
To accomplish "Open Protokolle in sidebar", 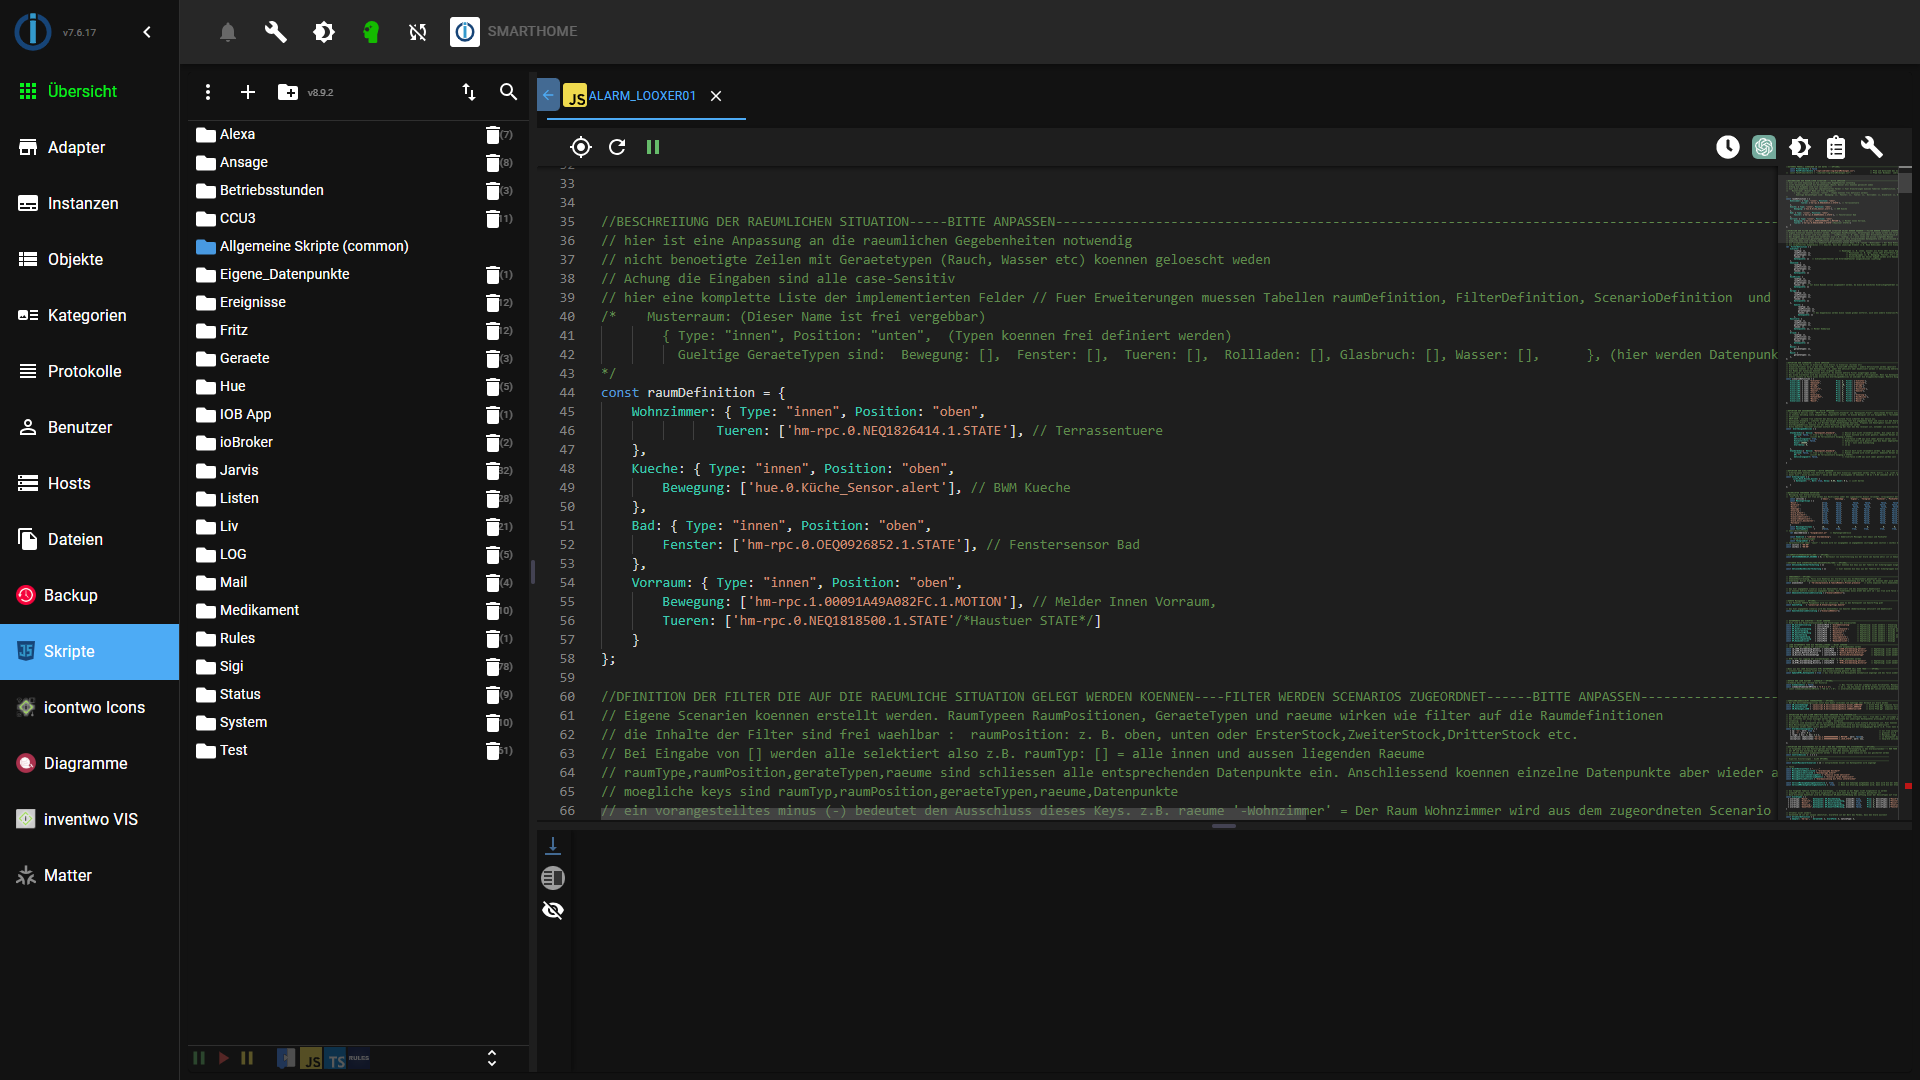I will [x=89, y=371].
